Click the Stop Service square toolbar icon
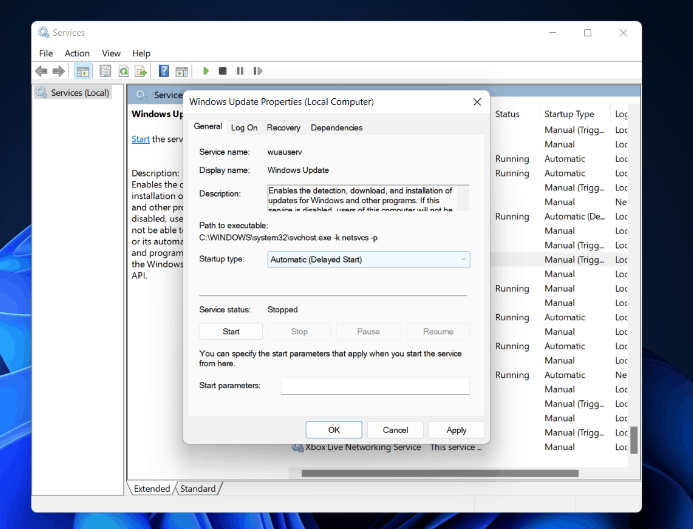The height and width of the screenshot is (529, 693). pyautogui.click(x=223, y=71)
